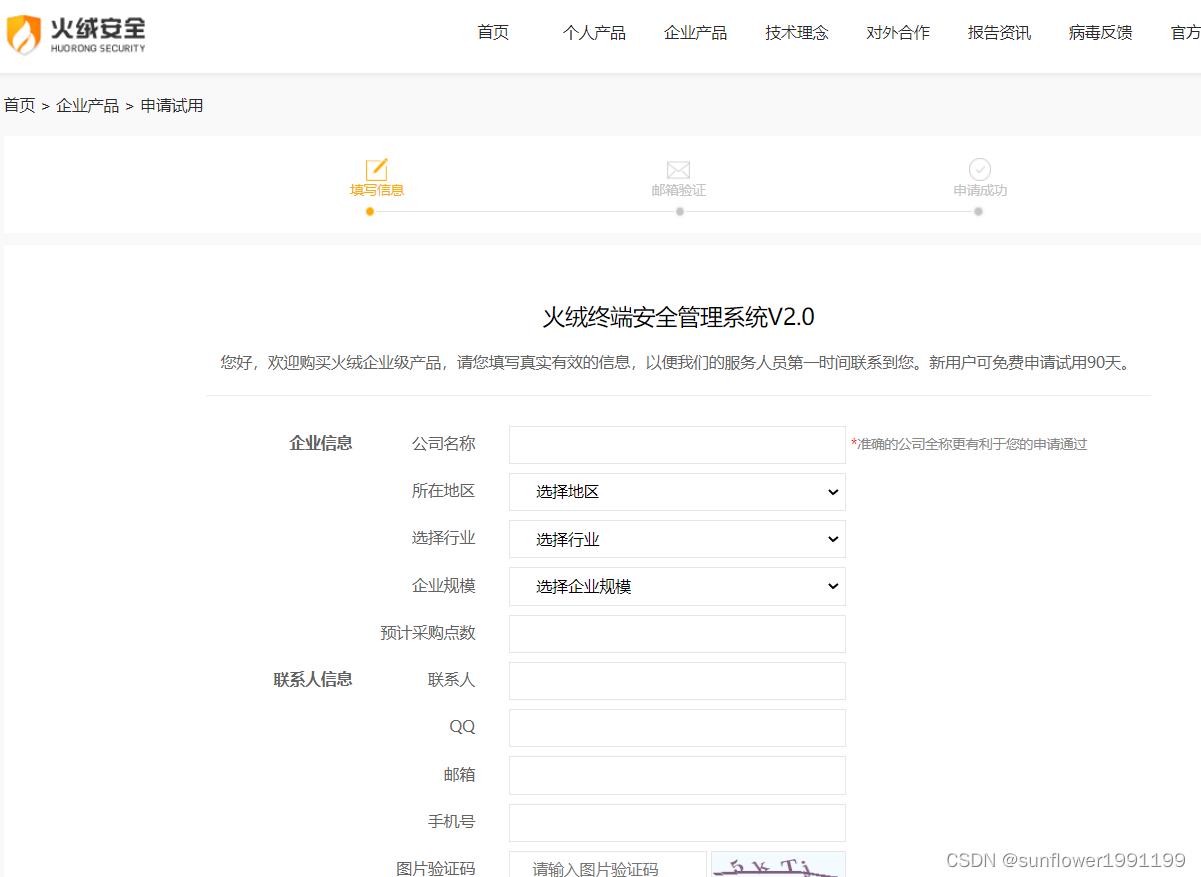This screenshot has width=1201, height=877.
Task: Click the 邮箱验证 step label
Action: click(x=679, y=190)
